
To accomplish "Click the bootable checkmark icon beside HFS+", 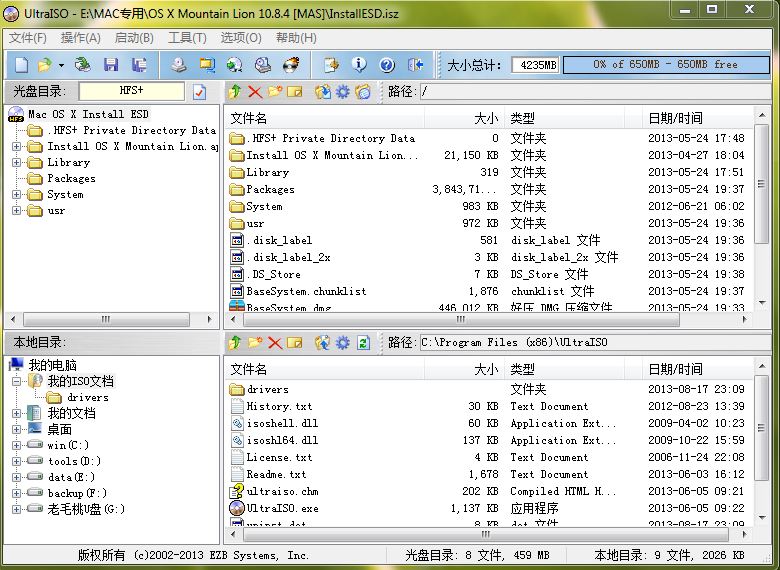I will tap(199, 92).
